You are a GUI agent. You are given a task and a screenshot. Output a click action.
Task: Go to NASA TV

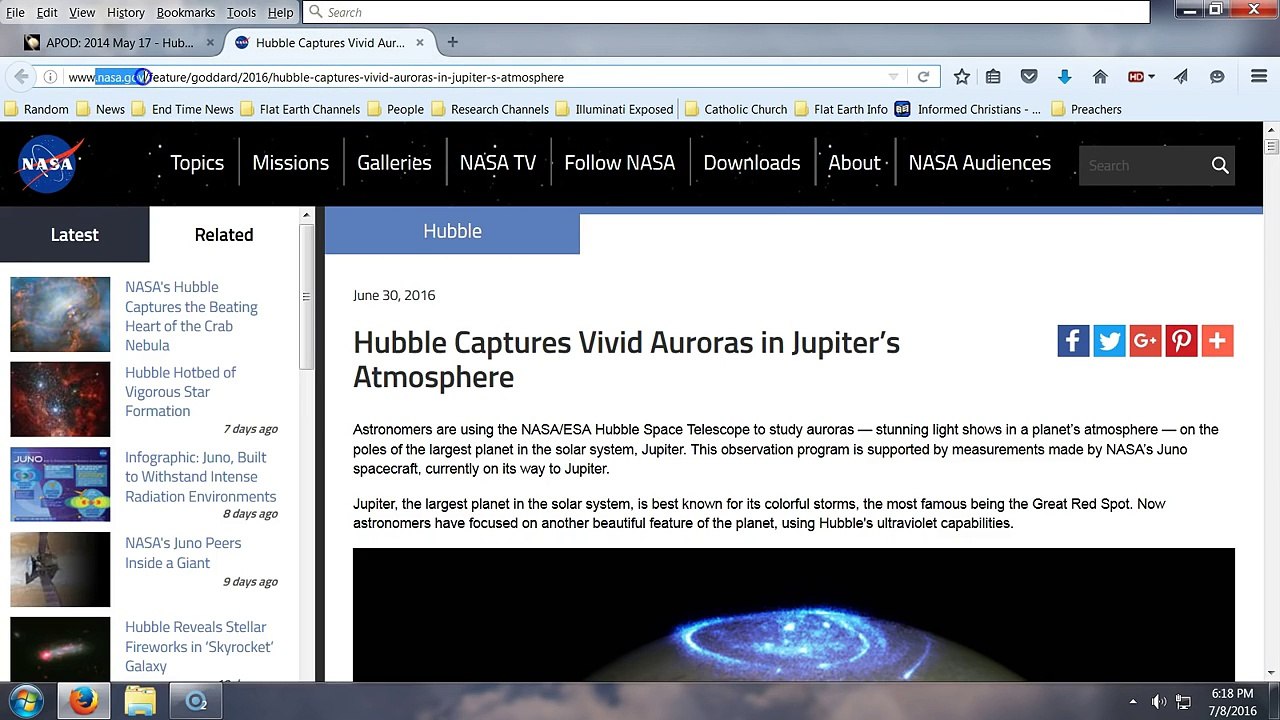tap(498, 163)
